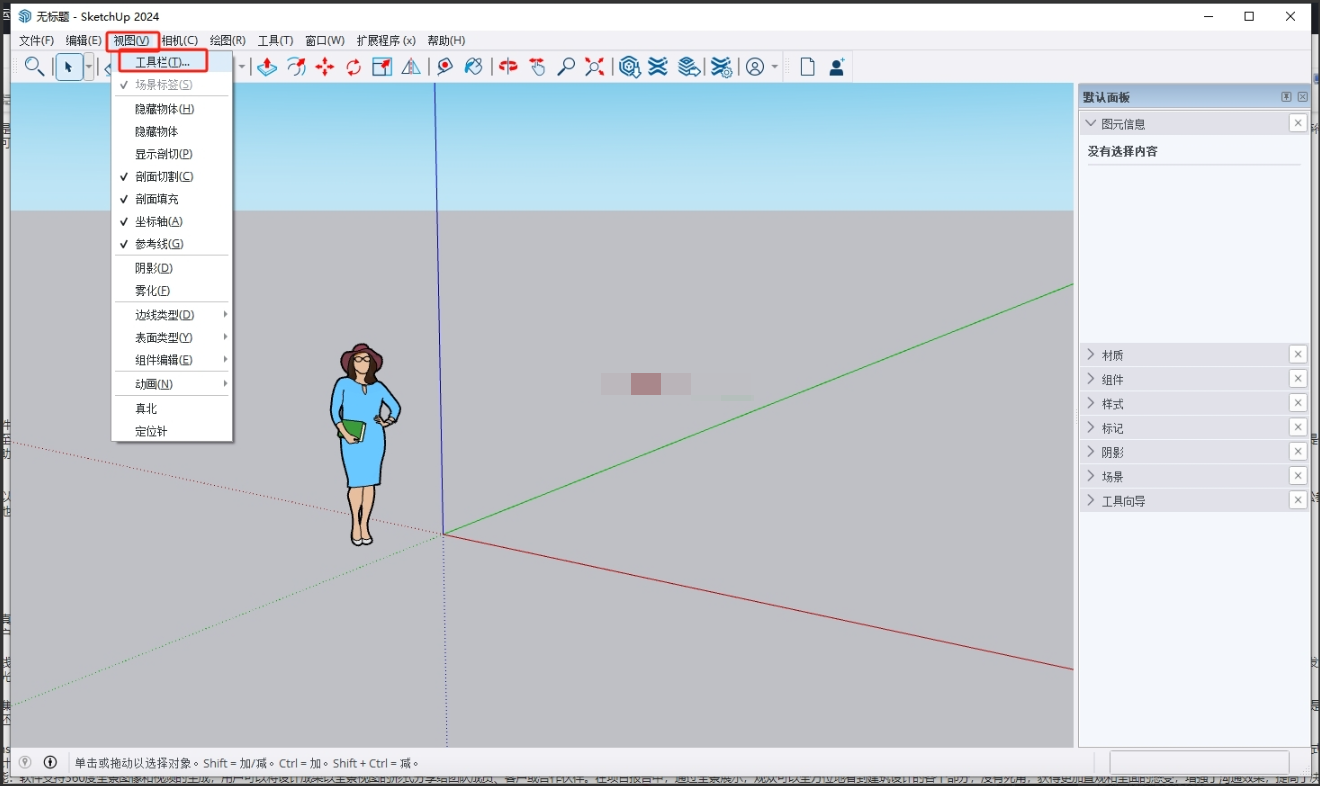
Task: Open the 编辑(E) menu
Action: 83,40
